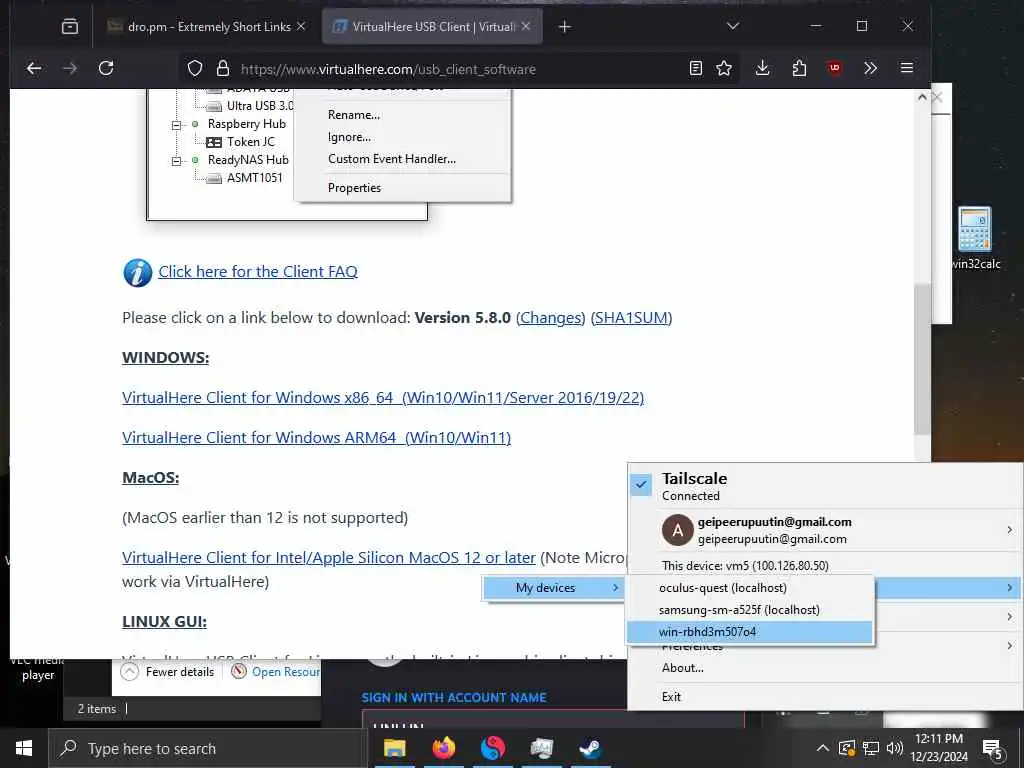Open File Explorer from taskbar

click(x=394, y=748)
